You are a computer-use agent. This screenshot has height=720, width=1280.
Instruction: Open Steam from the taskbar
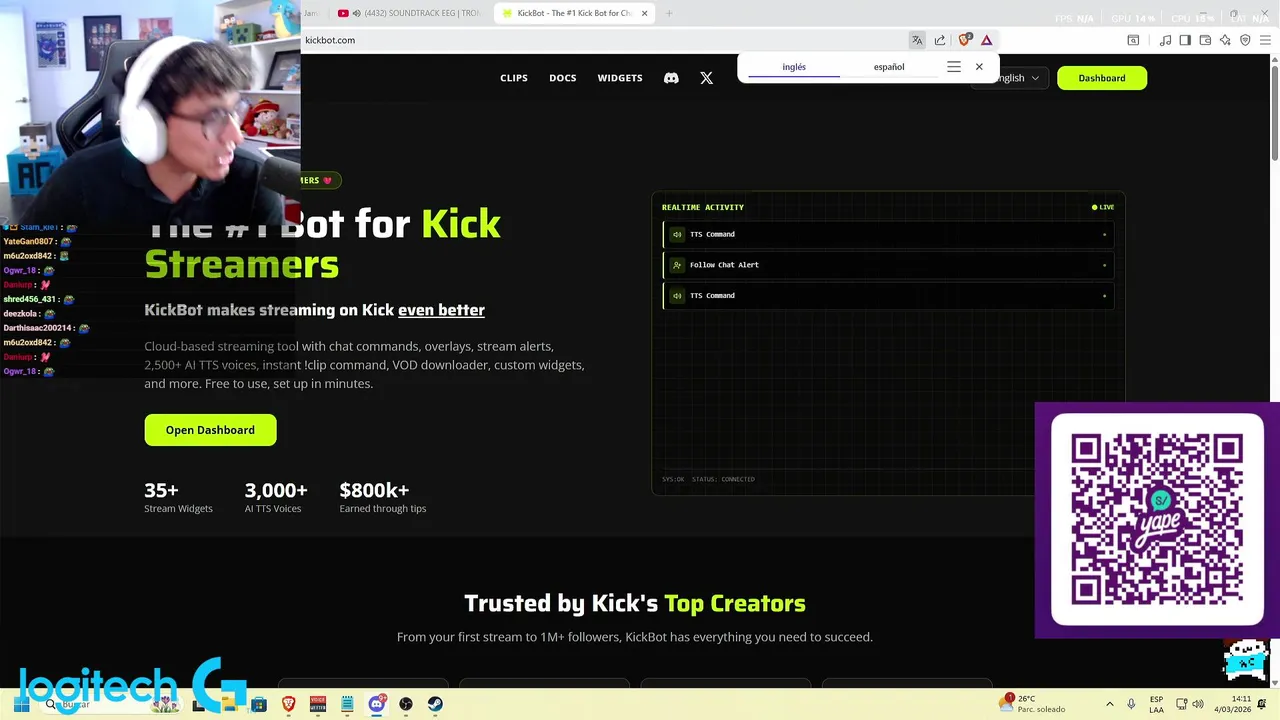point(435,704)
